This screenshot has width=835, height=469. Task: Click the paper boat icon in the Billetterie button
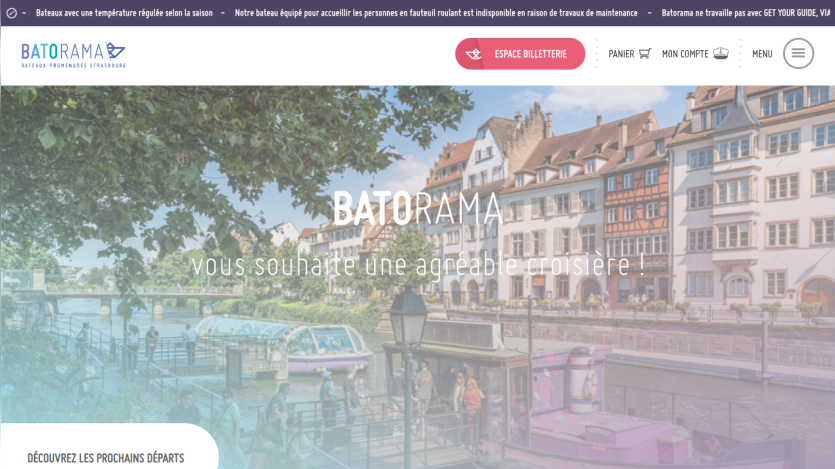[473, 54]
